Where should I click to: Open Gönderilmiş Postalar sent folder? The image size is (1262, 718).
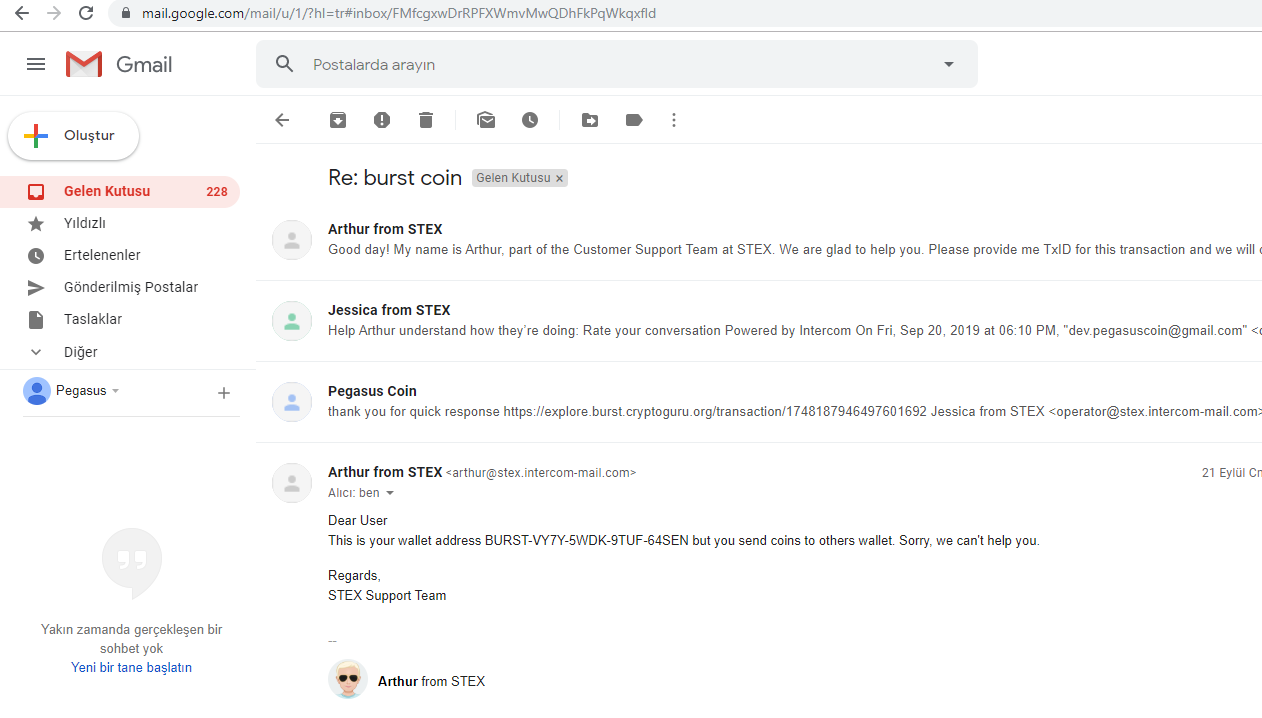120,287
